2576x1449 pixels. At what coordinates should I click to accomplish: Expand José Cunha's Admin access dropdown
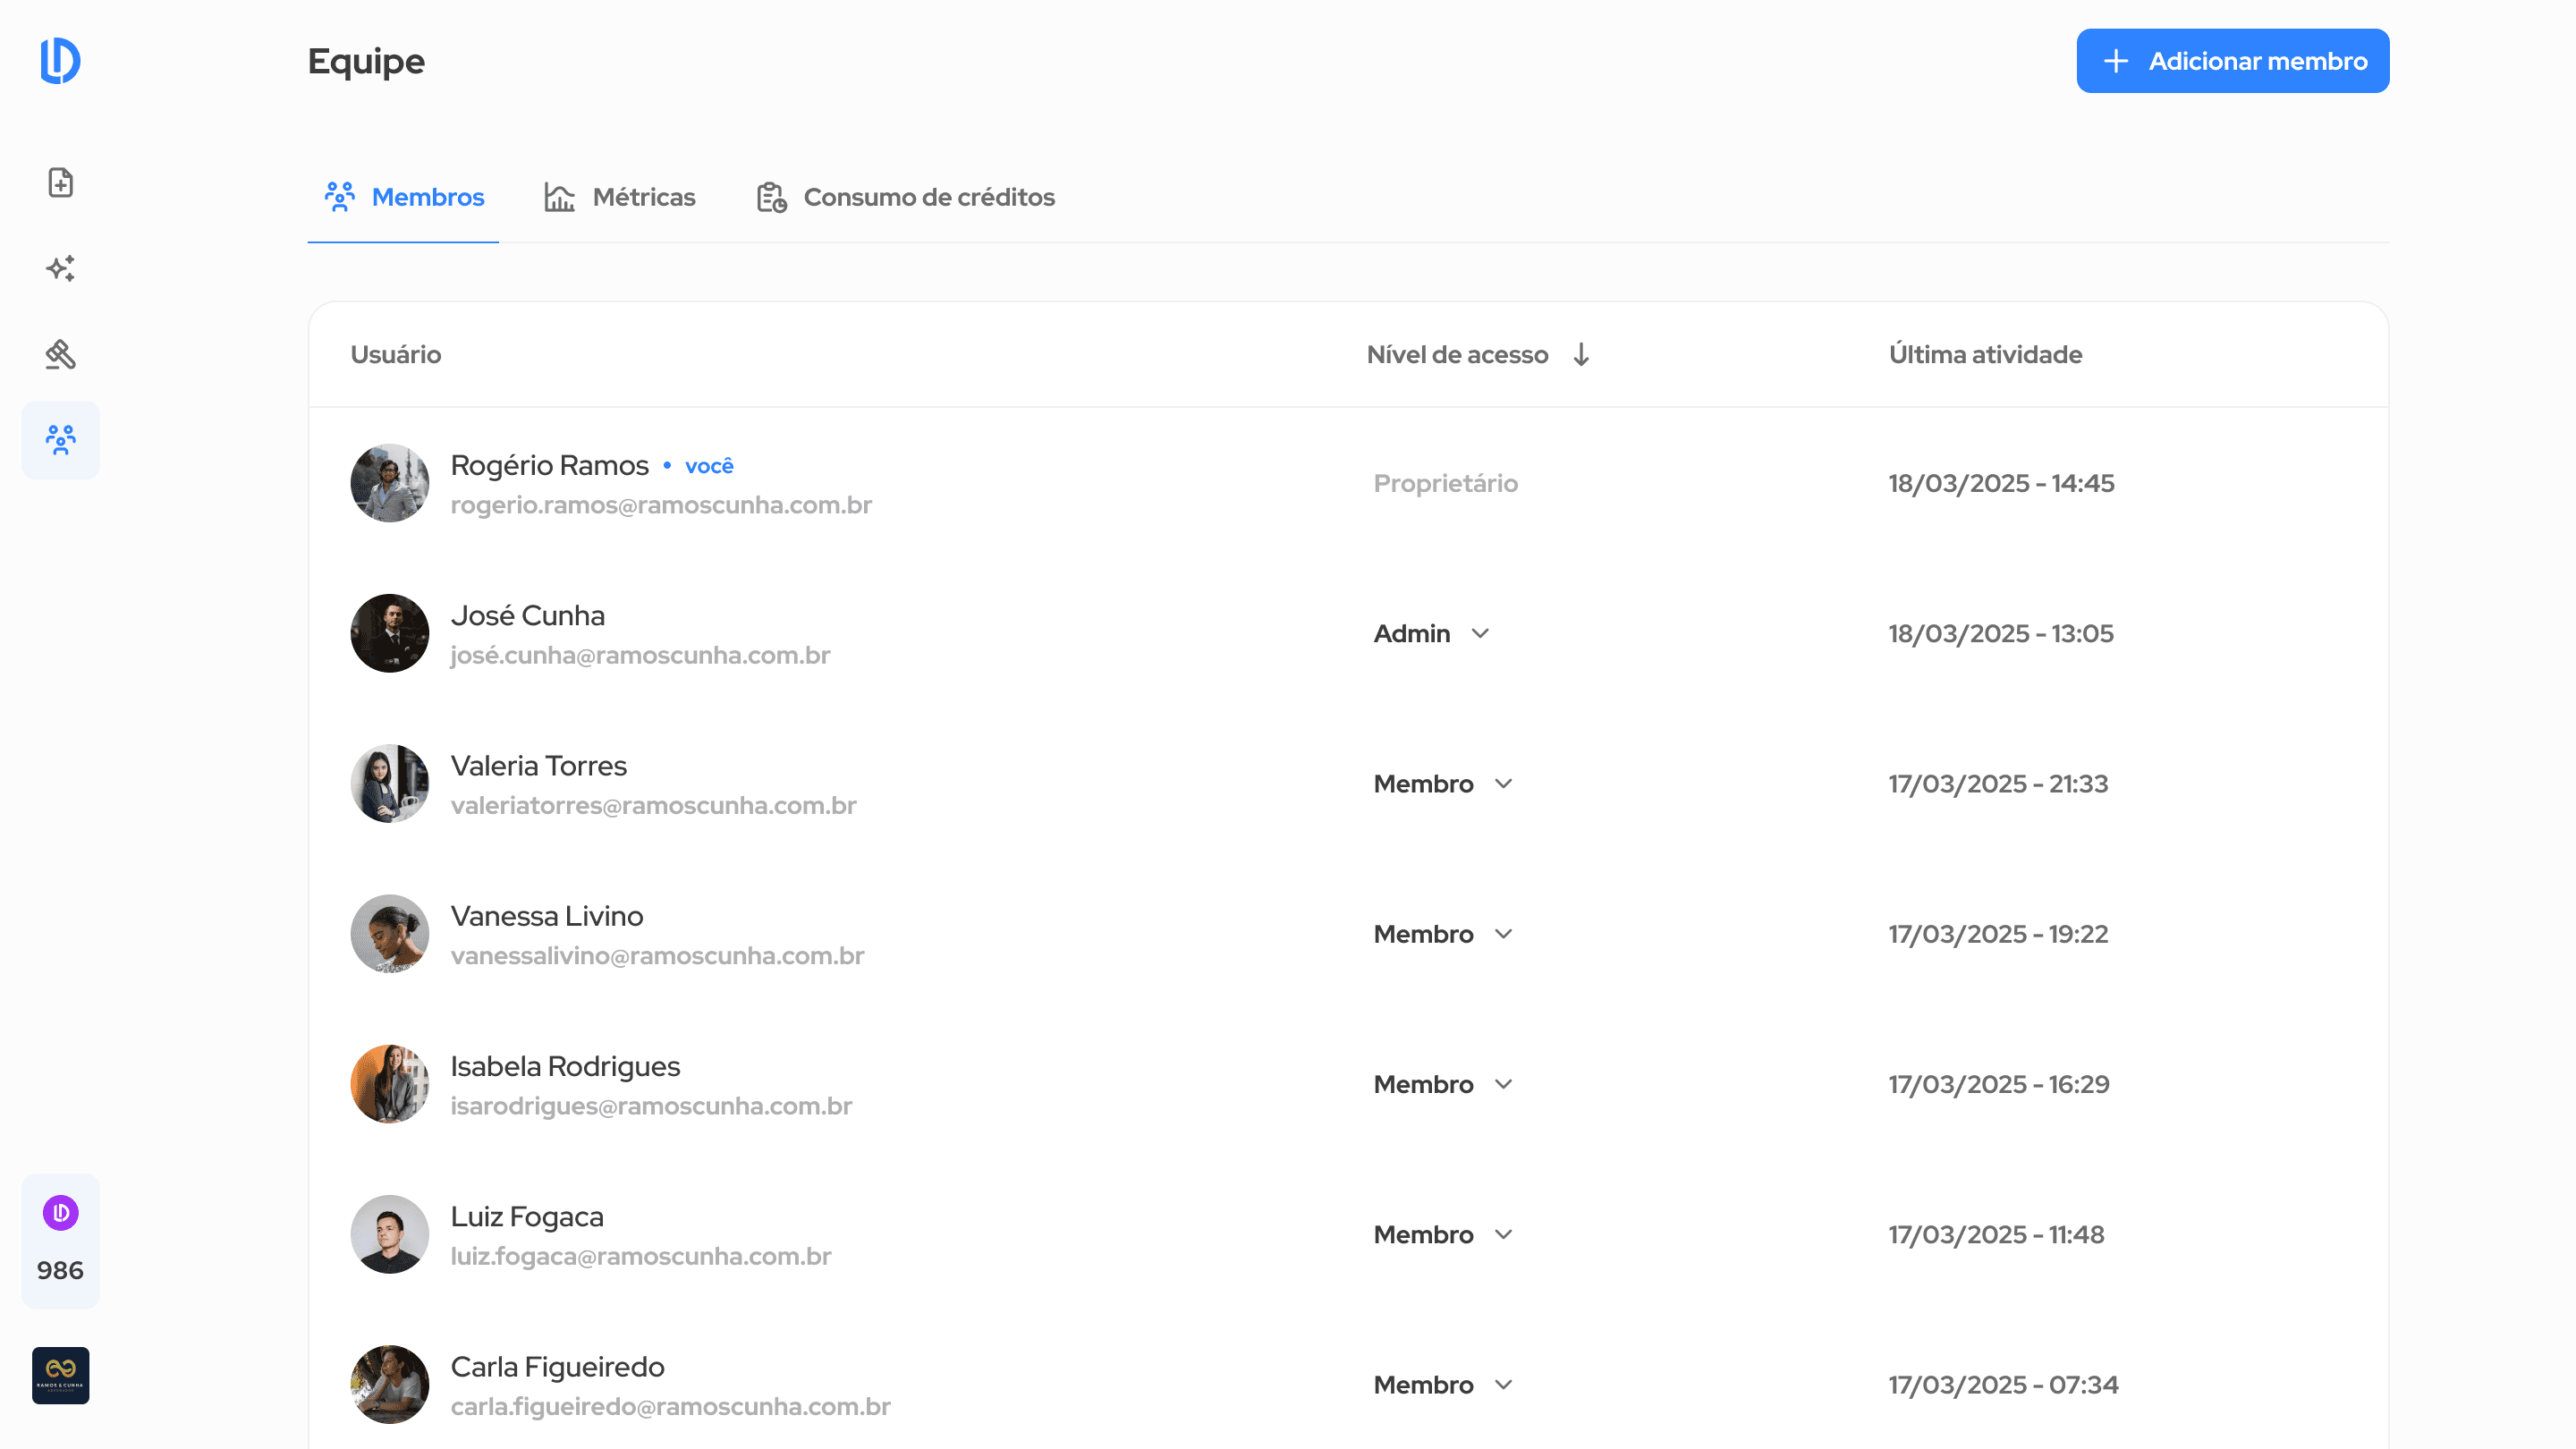pyautogui.click(x=1432, y=634)
